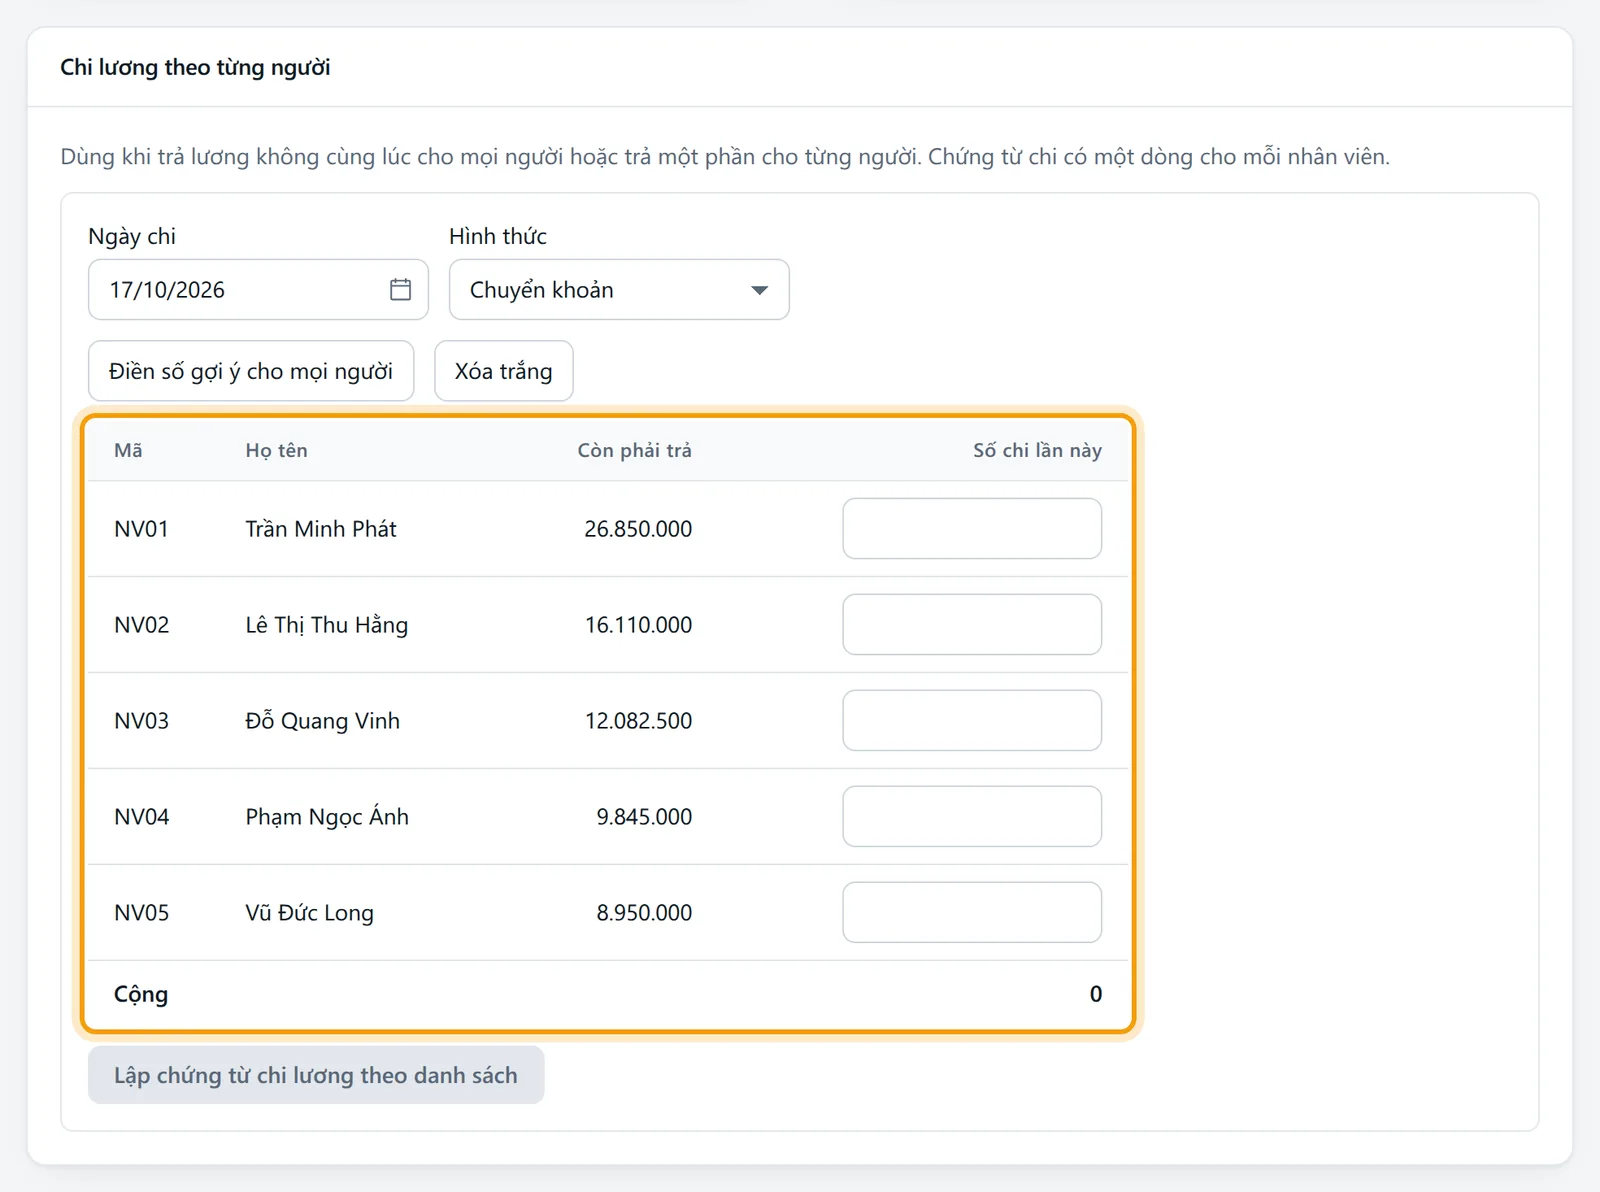Click the name Trần Minh Phát
Screen dimensions: 1600x1192
click(321, 529)
